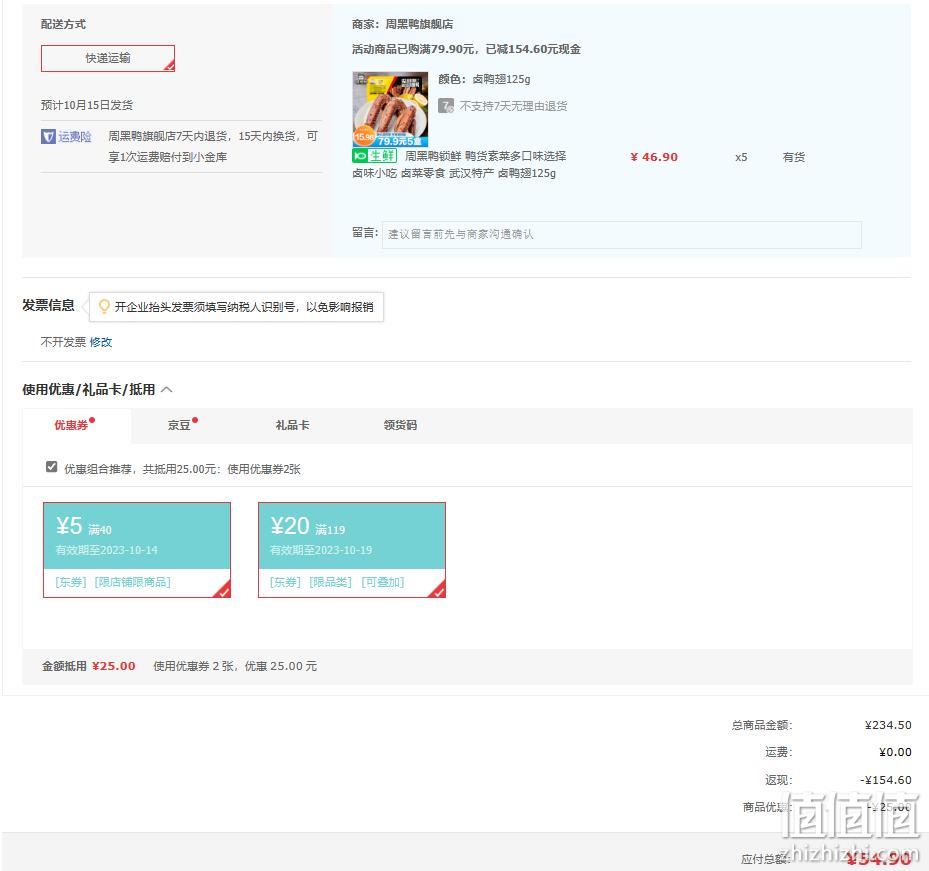The width and height of the screenshot is (929, 871).
Task: Open the 周黑鸭锁鲜 product title link
Action: [459, 165]
